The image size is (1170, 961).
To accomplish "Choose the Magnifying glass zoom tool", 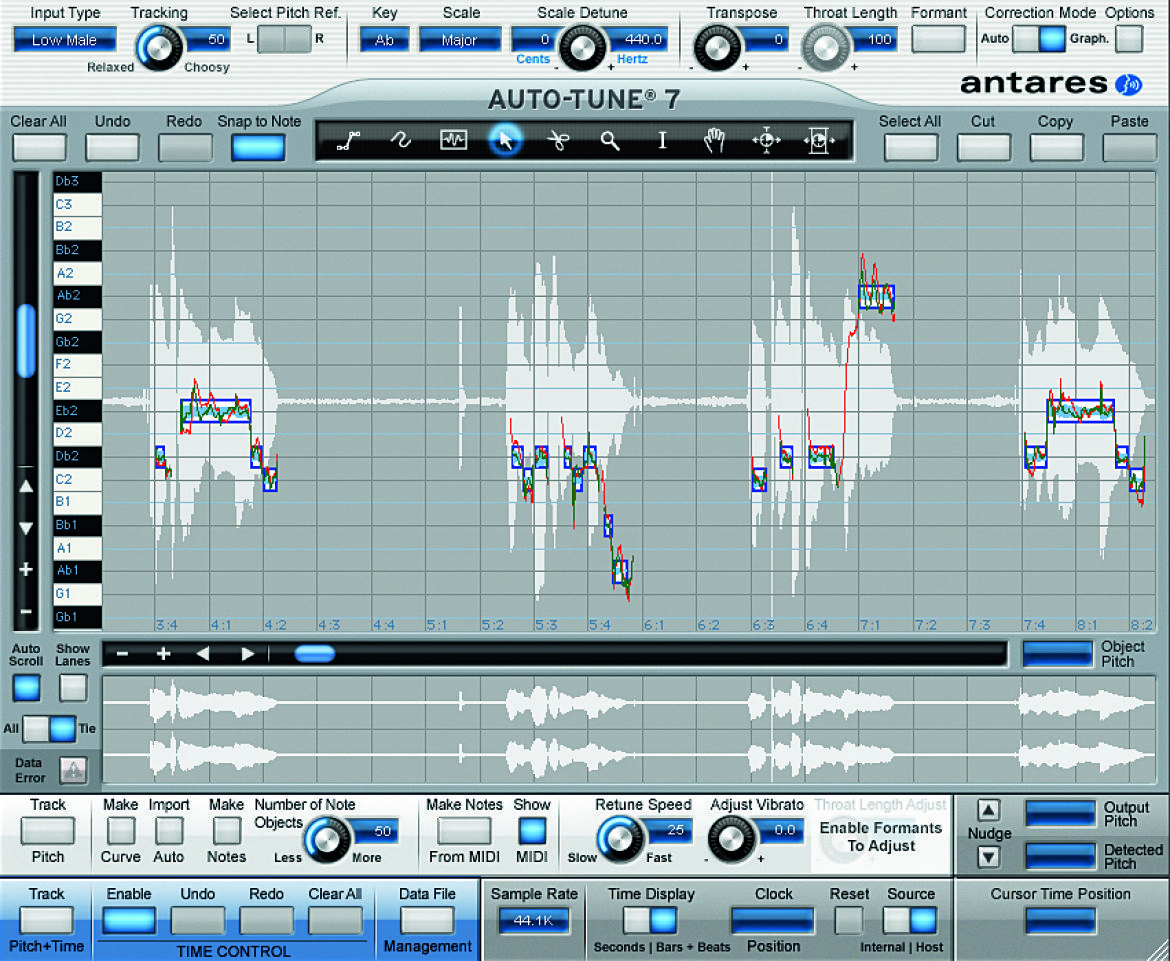I will pos(610,140).
